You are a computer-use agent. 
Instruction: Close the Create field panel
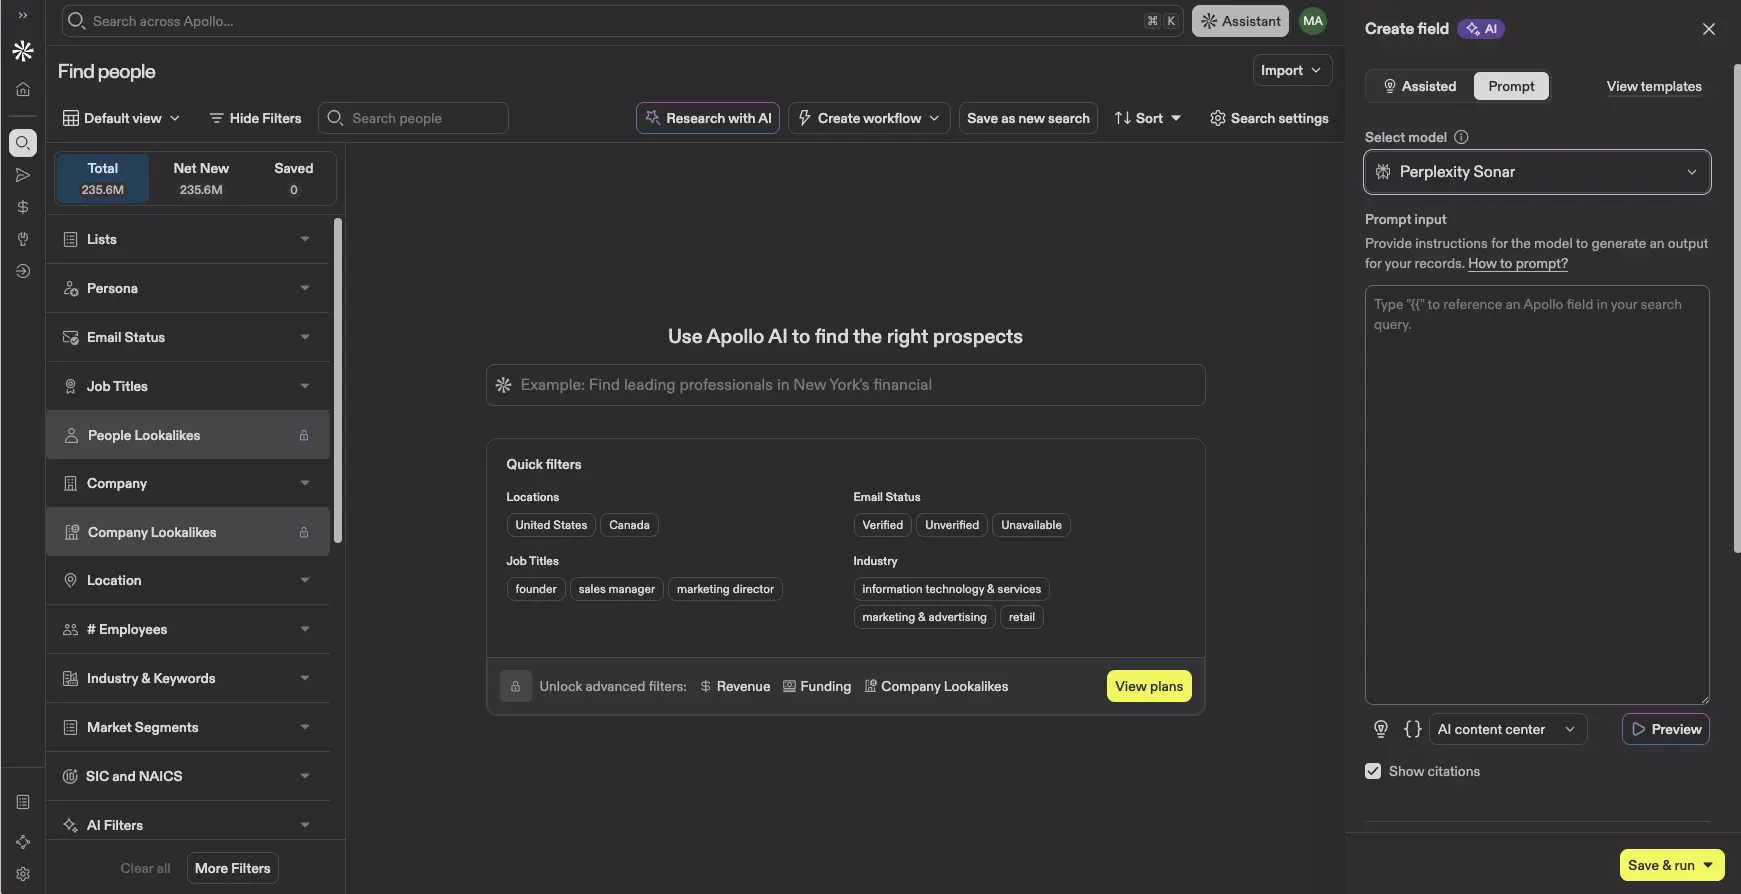point(1709,29)
